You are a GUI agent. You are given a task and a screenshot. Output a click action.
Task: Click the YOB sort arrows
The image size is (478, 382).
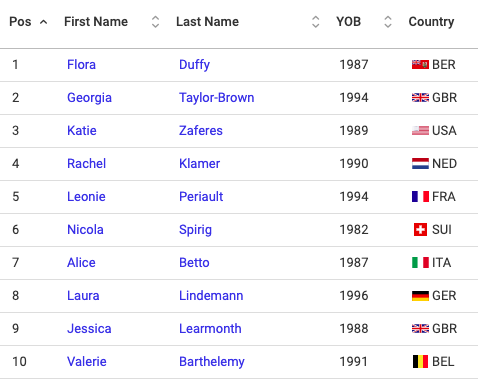pos(388,22)
